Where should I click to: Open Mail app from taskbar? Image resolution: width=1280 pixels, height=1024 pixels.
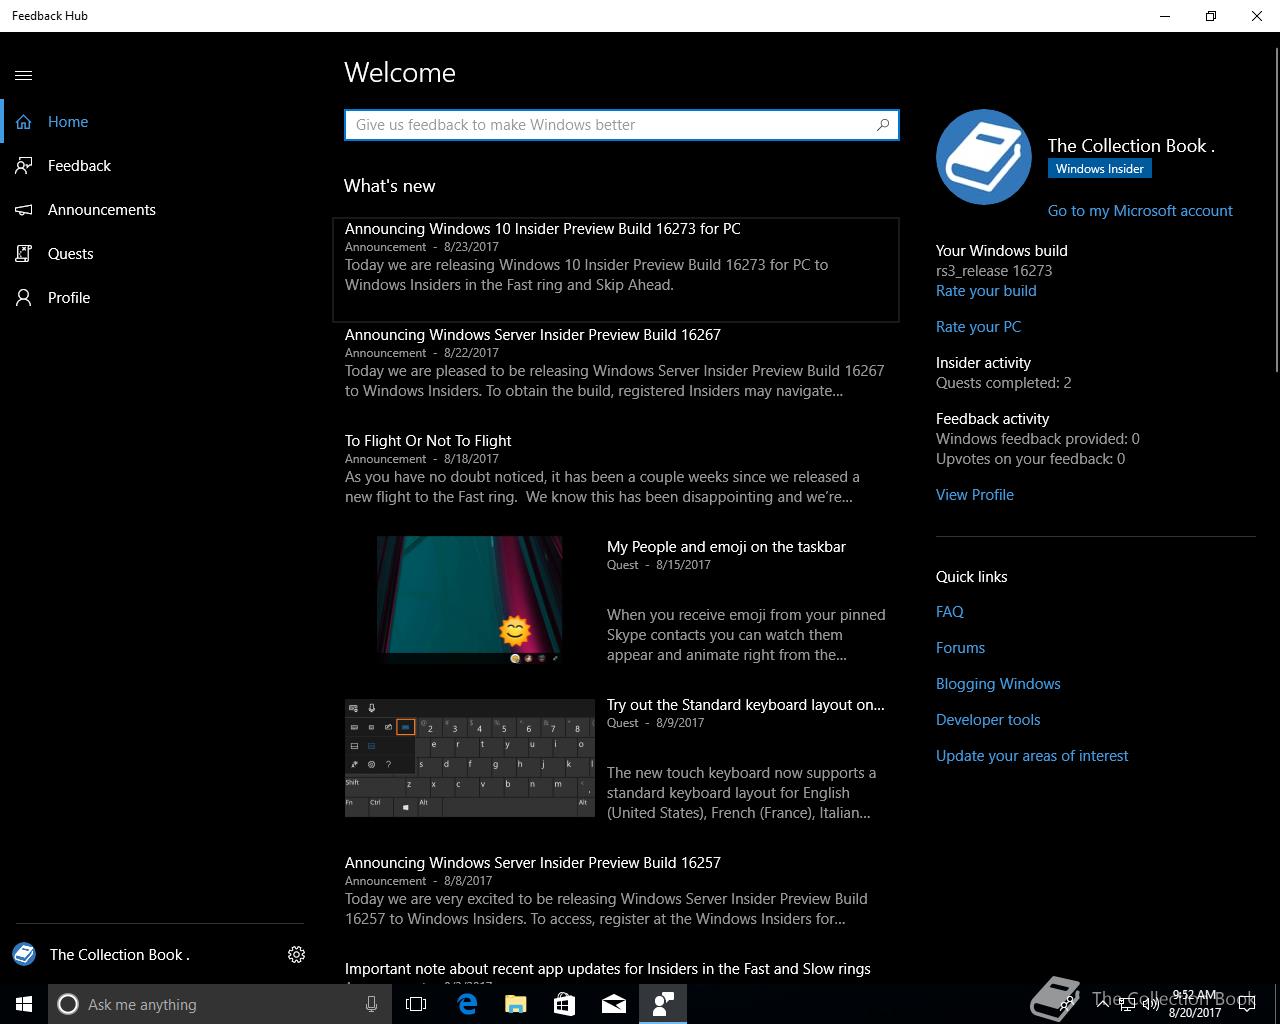[x=614, y=1004]
